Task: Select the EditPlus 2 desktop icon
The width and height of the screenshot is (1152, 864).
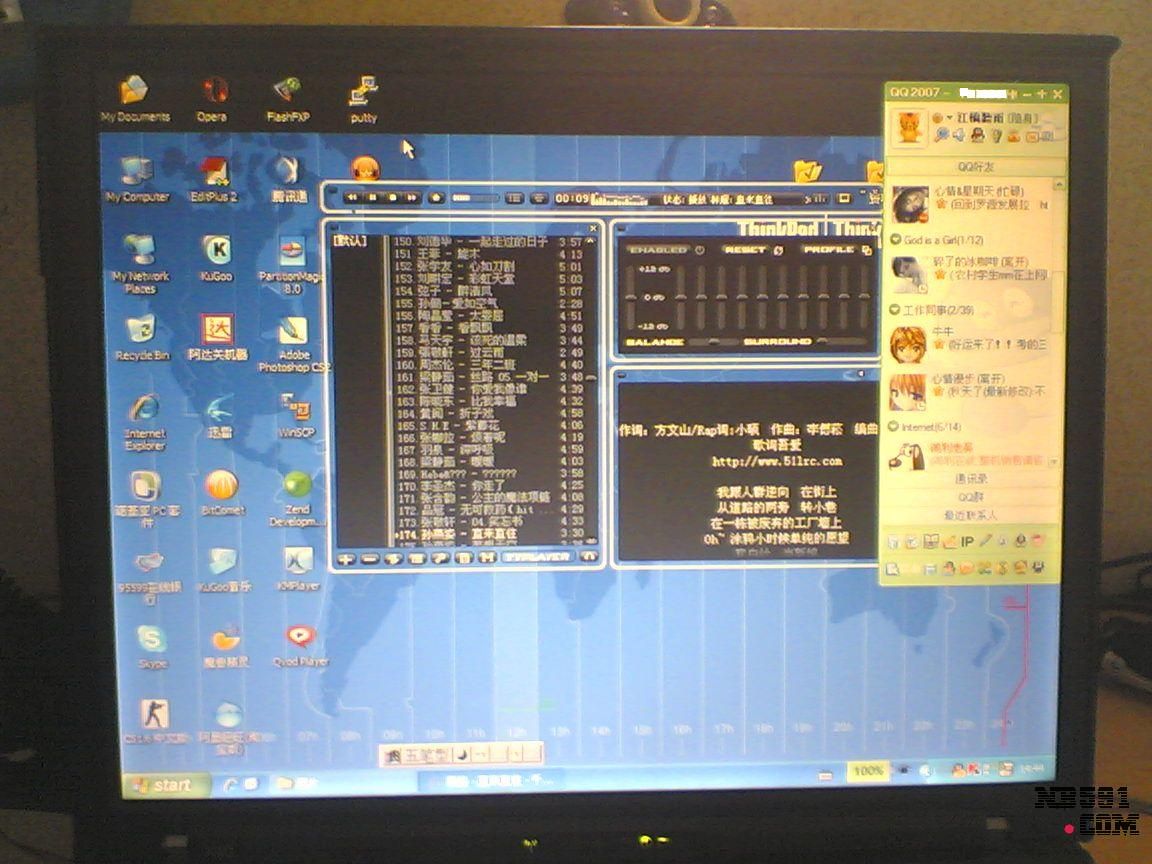Action: tap(214, 180)
